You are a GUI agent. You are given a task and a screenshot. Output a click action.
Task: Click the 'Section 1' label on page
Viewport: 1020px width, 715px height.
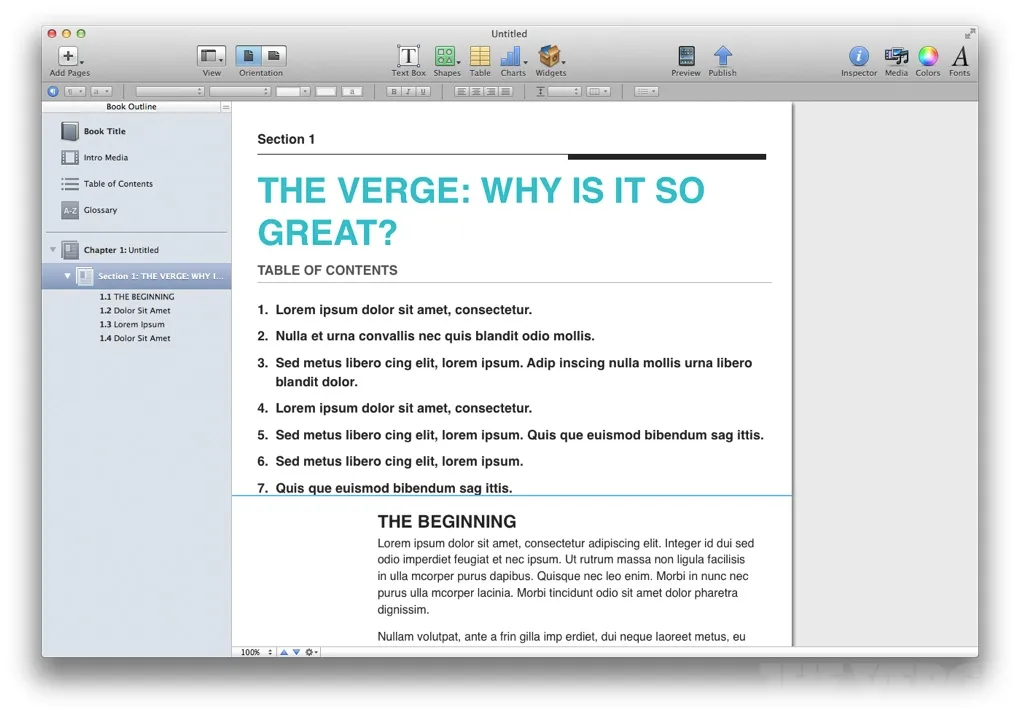(286, 139)
